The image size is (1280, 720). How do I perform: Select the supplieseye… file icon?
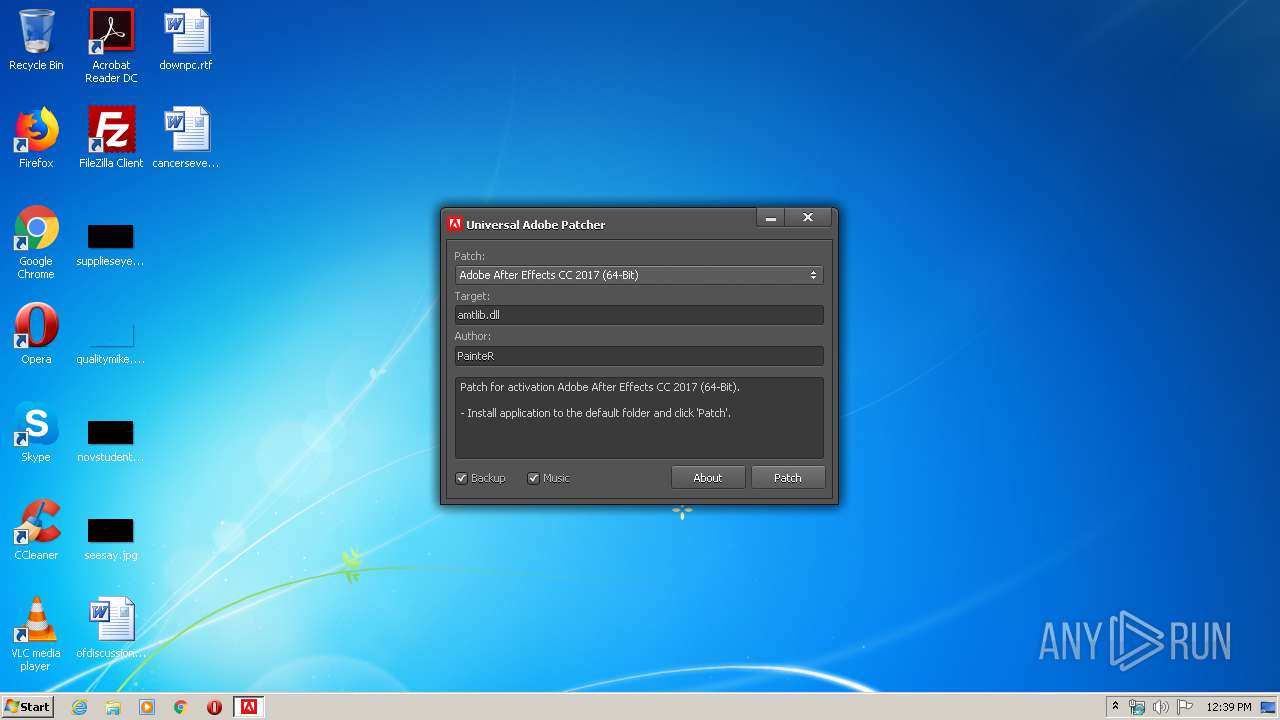pyautogui.click(x=111, y=245)
